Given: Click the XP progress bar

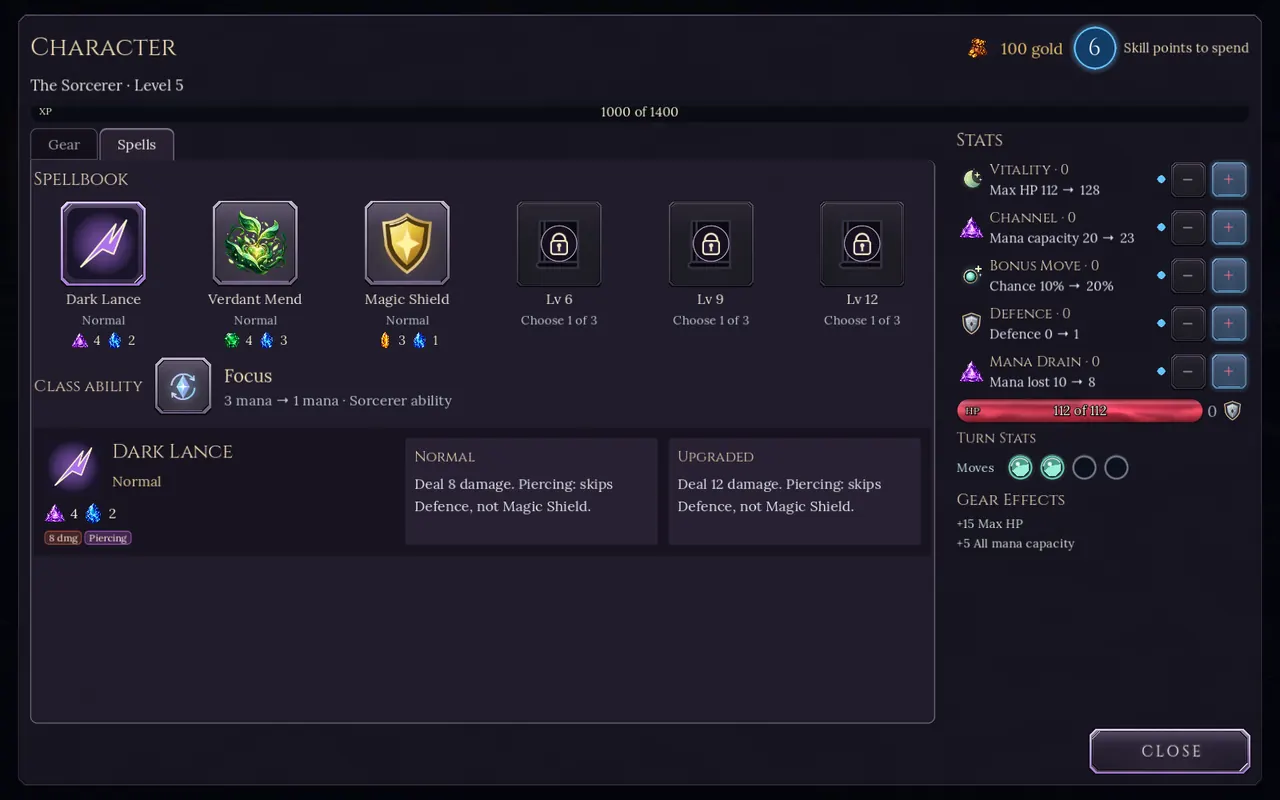Looking at the screenshot, I should (640, 112).
